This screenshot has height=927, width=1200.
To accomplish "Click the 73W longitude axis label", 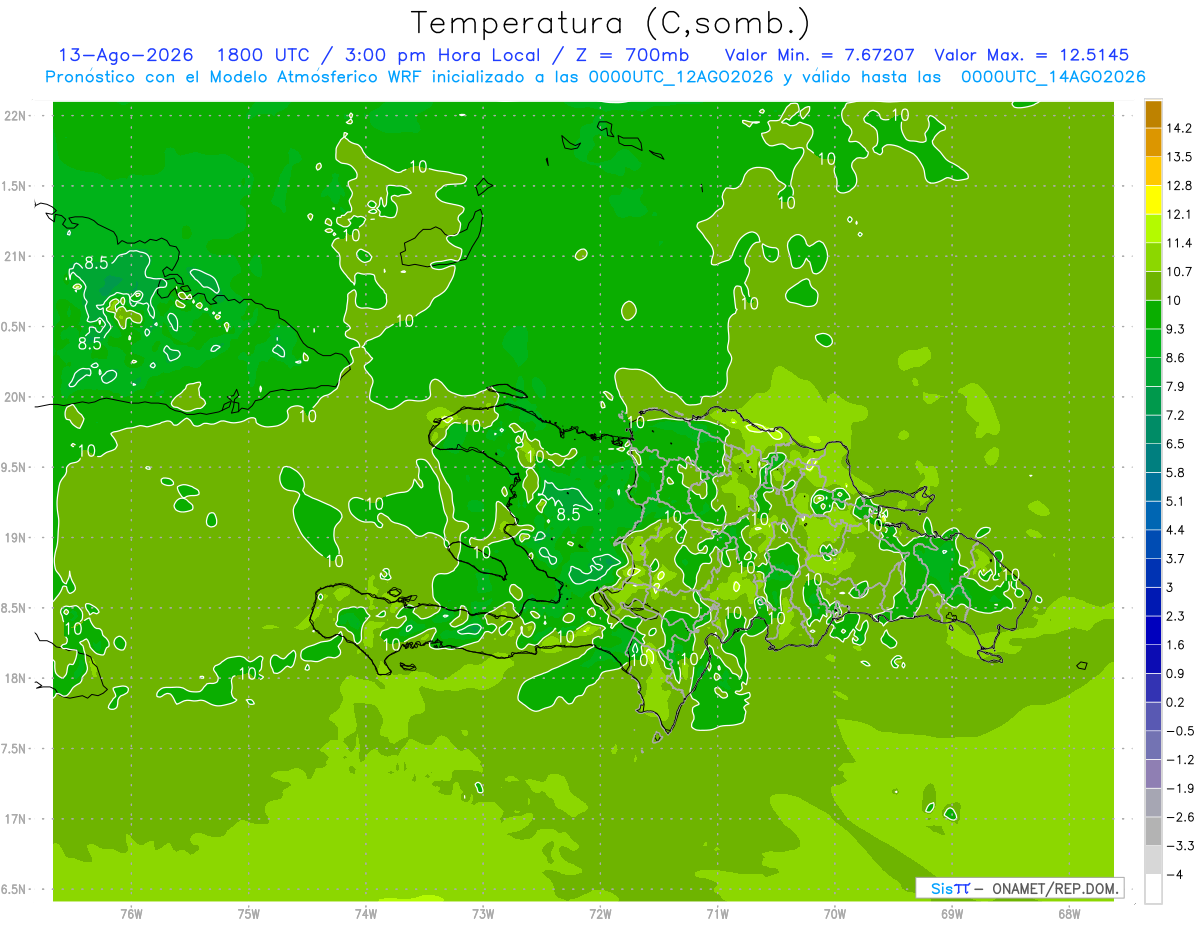I will 483,913.
